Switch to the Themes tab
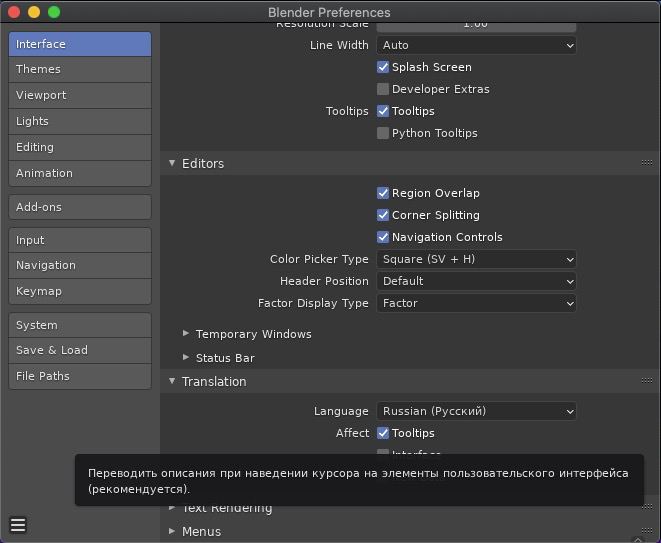The image size is (661, 543). point(80,70)
